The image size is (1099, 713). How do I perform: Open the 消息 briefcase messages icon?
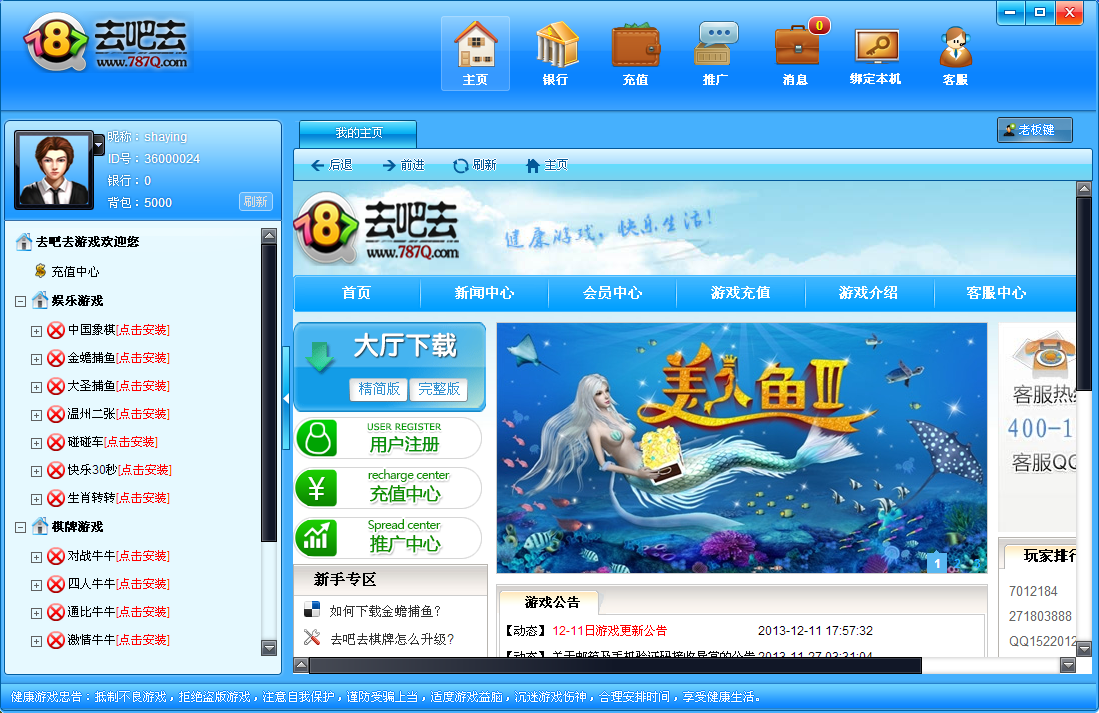(x=797, y=53)
